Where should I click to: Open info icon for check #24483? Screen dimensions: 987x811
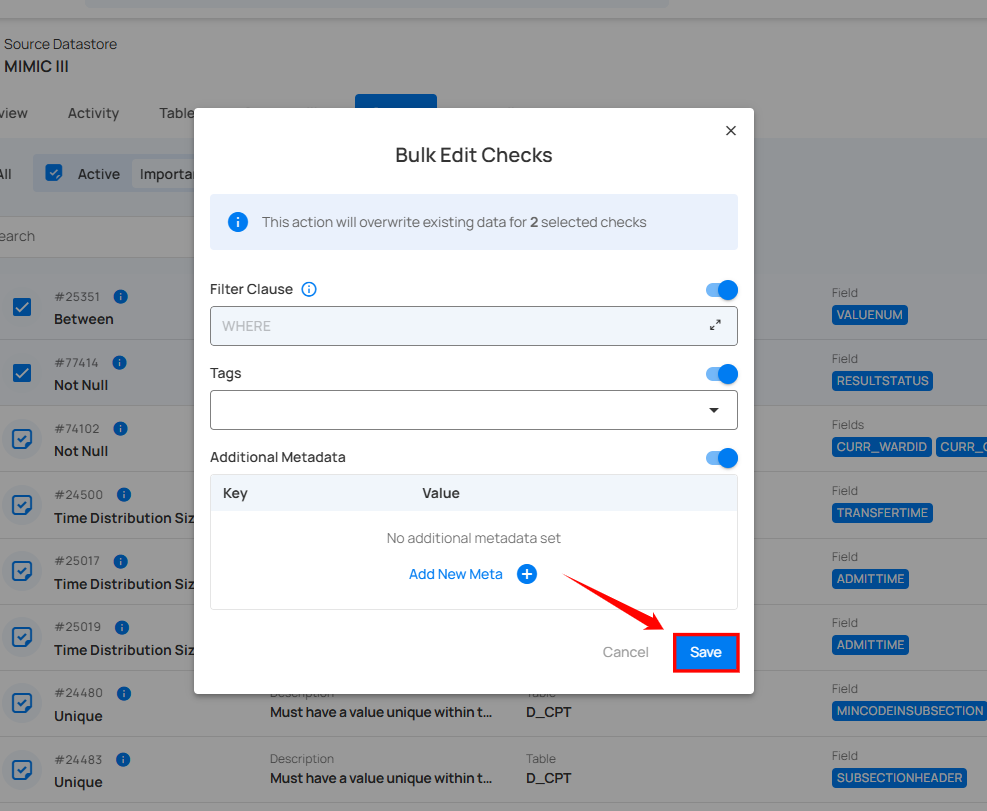click(123, 759)
